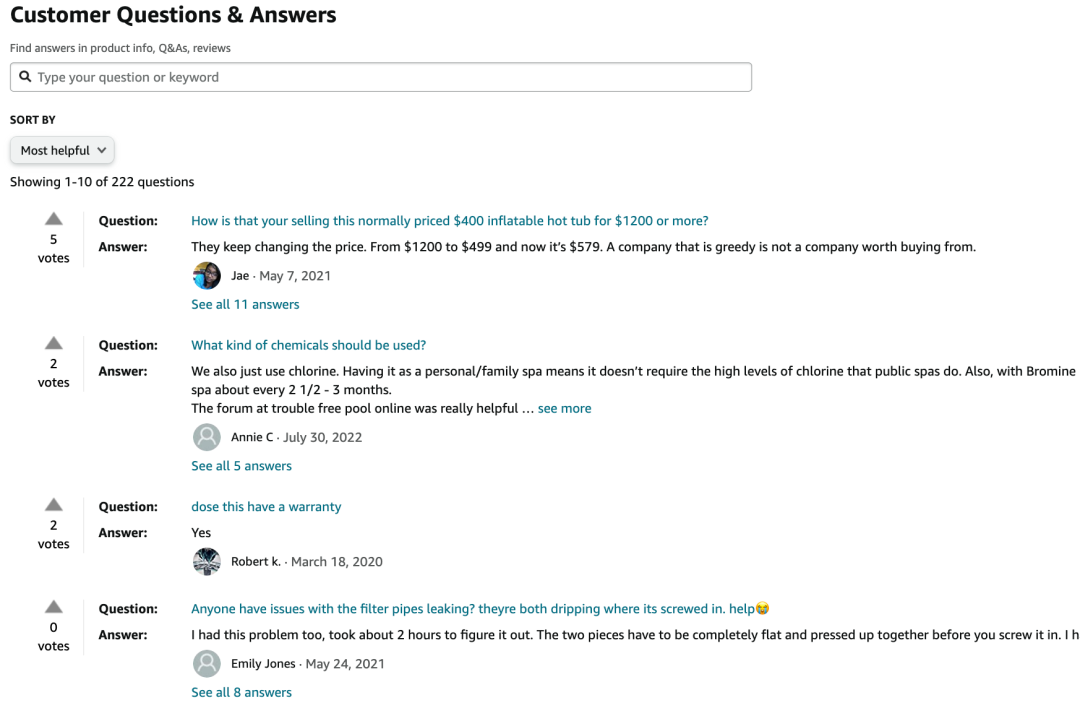Screen dimensions: 1080x703
Task: Open the Most helpful sort dropdown
Action: click(x=62, y=150)
